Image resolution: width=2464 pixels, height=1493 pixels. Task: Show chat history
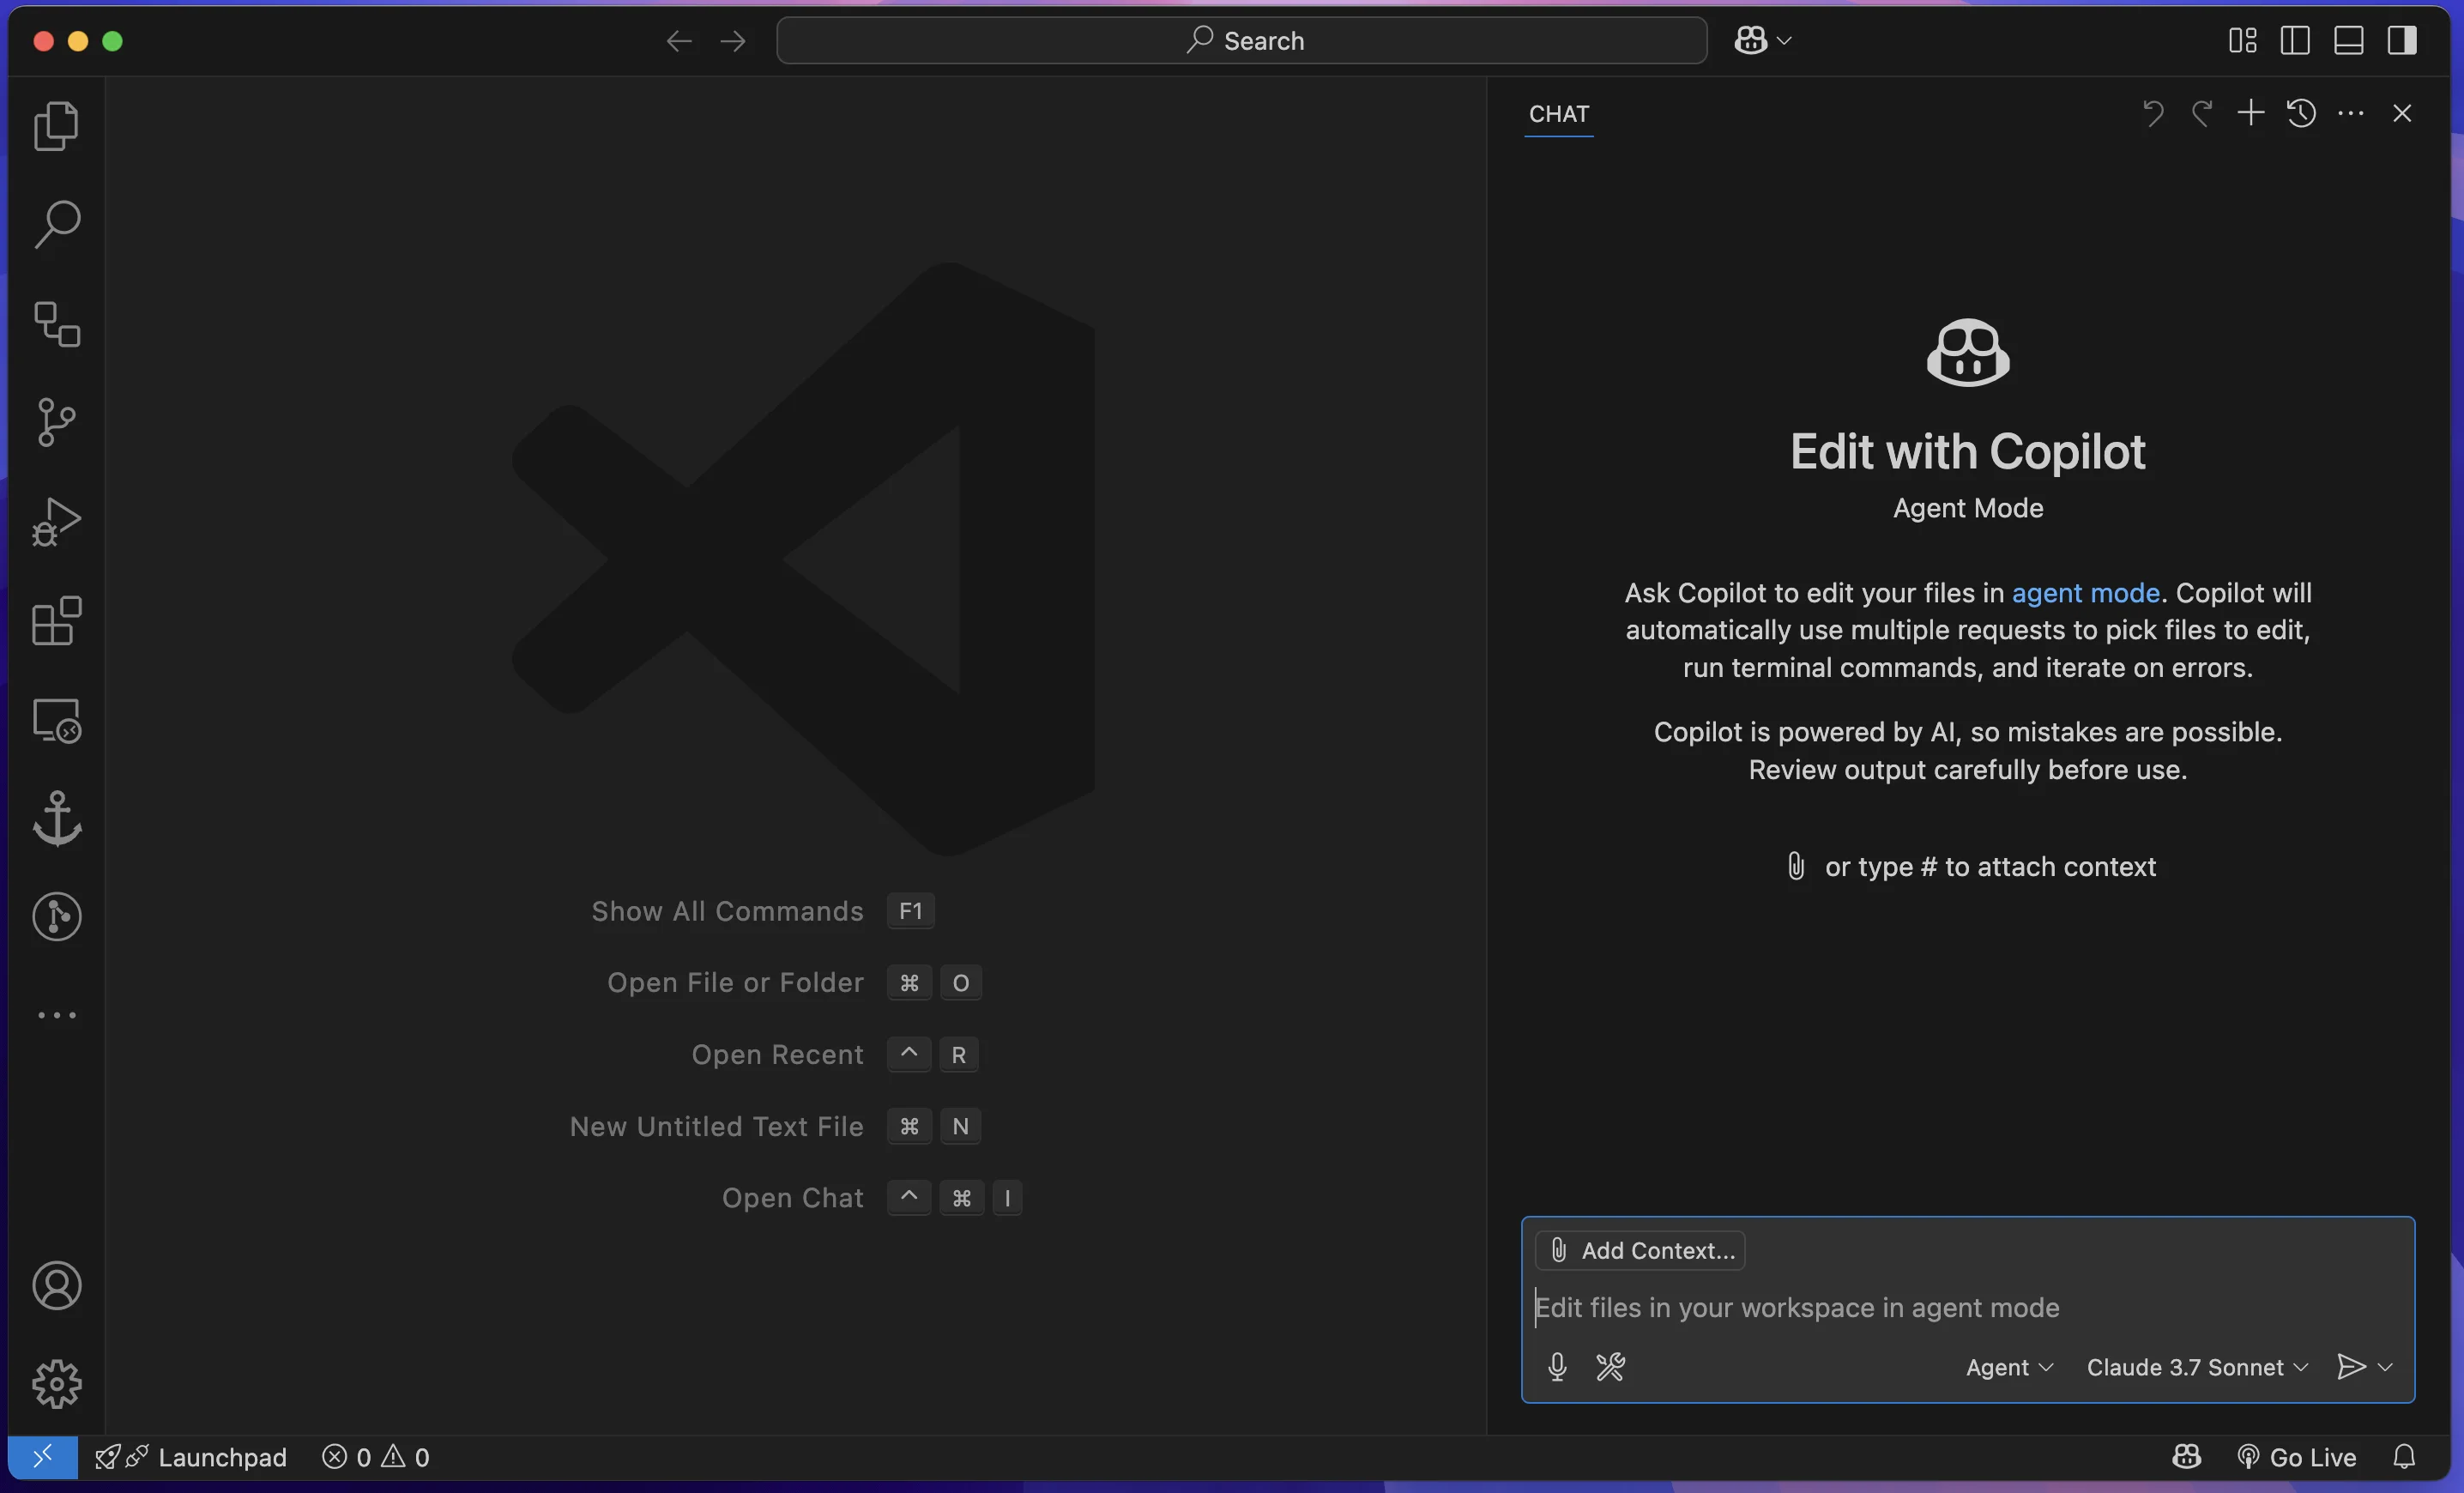click(2301, 113)
